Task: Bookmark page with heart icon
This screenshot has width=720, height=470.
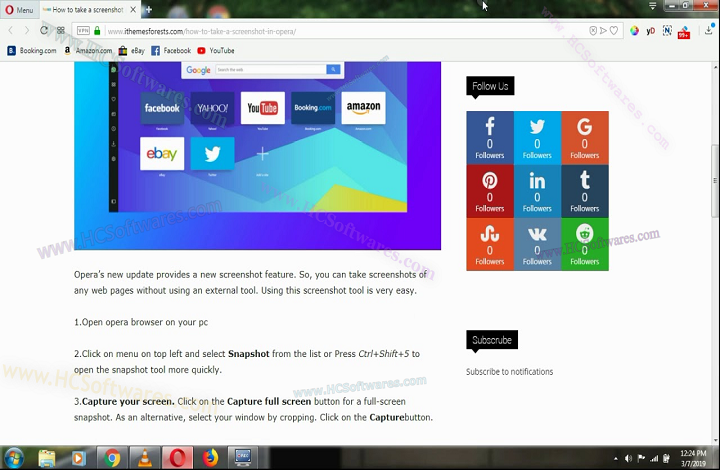Action: (x=613, y=30)
